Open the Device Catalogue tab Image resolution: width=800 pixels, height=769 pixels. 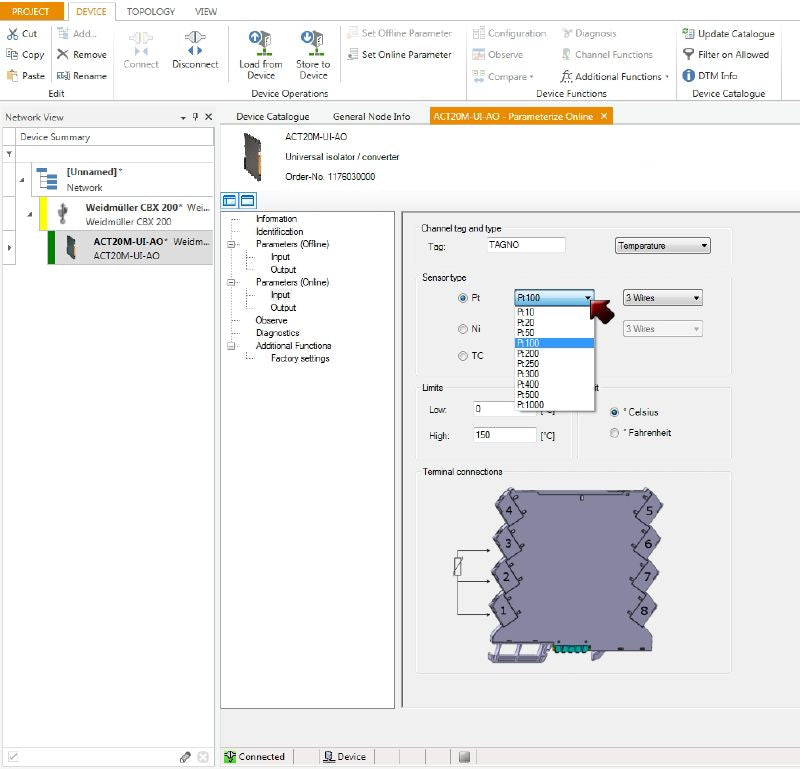pos(272,116)
